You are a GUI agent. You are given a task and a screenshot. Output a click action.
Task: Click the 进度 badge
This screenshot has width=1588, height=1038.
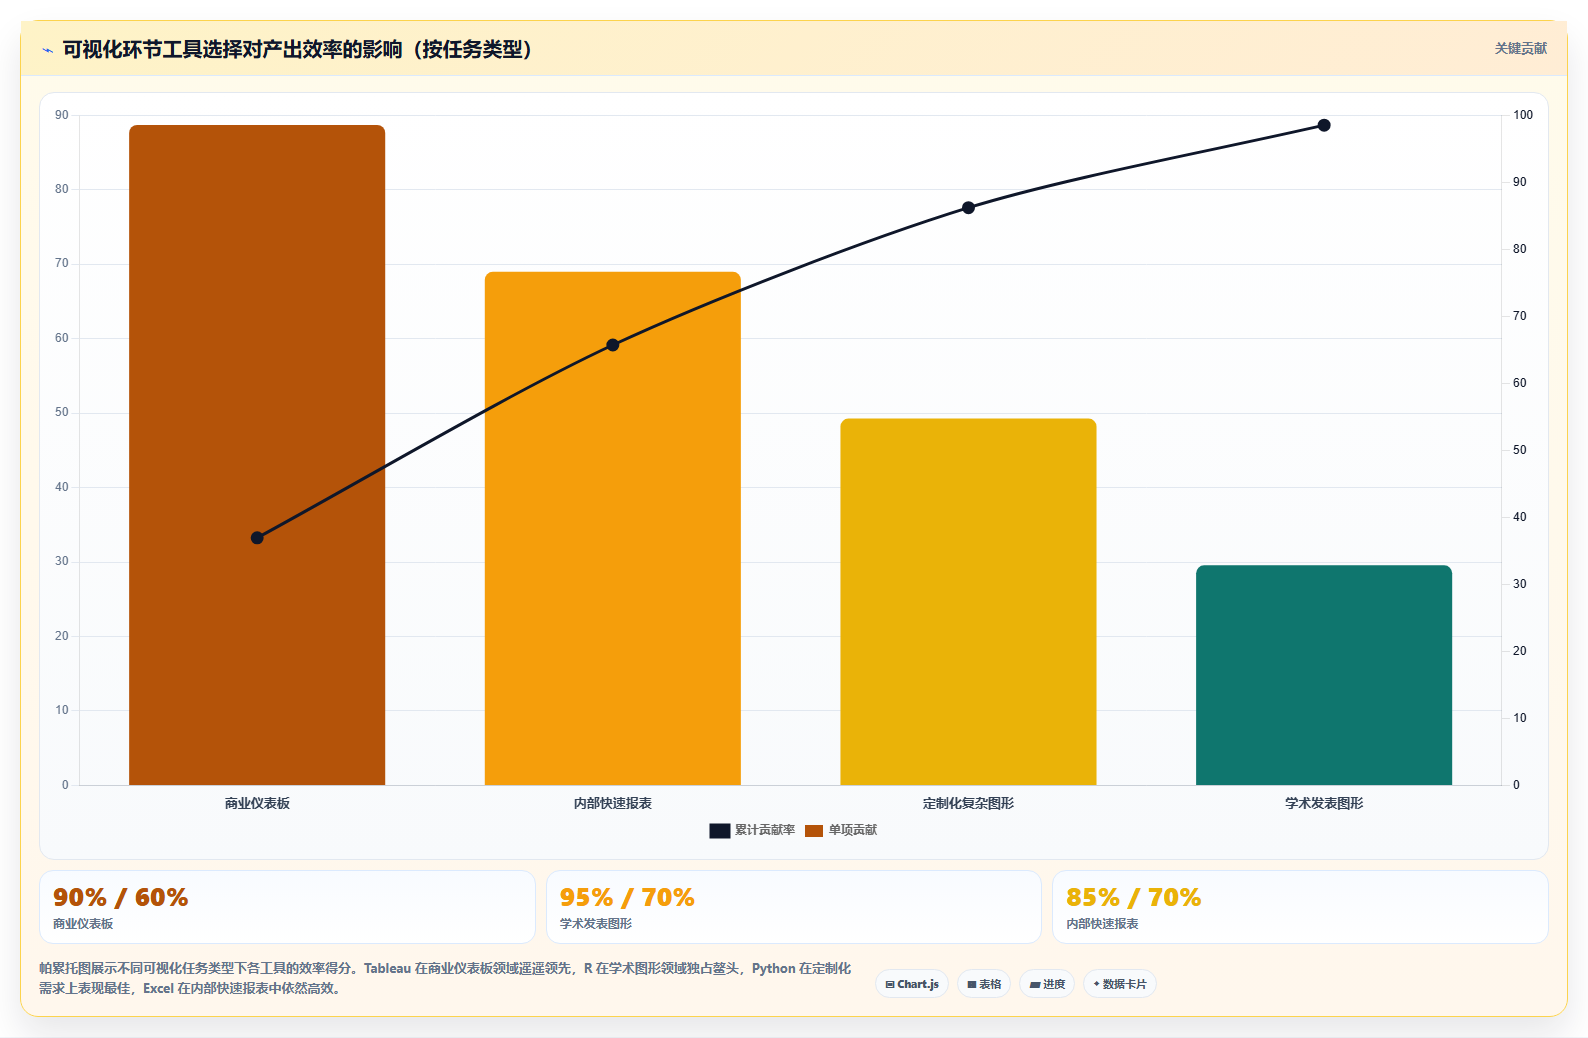click(1048, 984)
